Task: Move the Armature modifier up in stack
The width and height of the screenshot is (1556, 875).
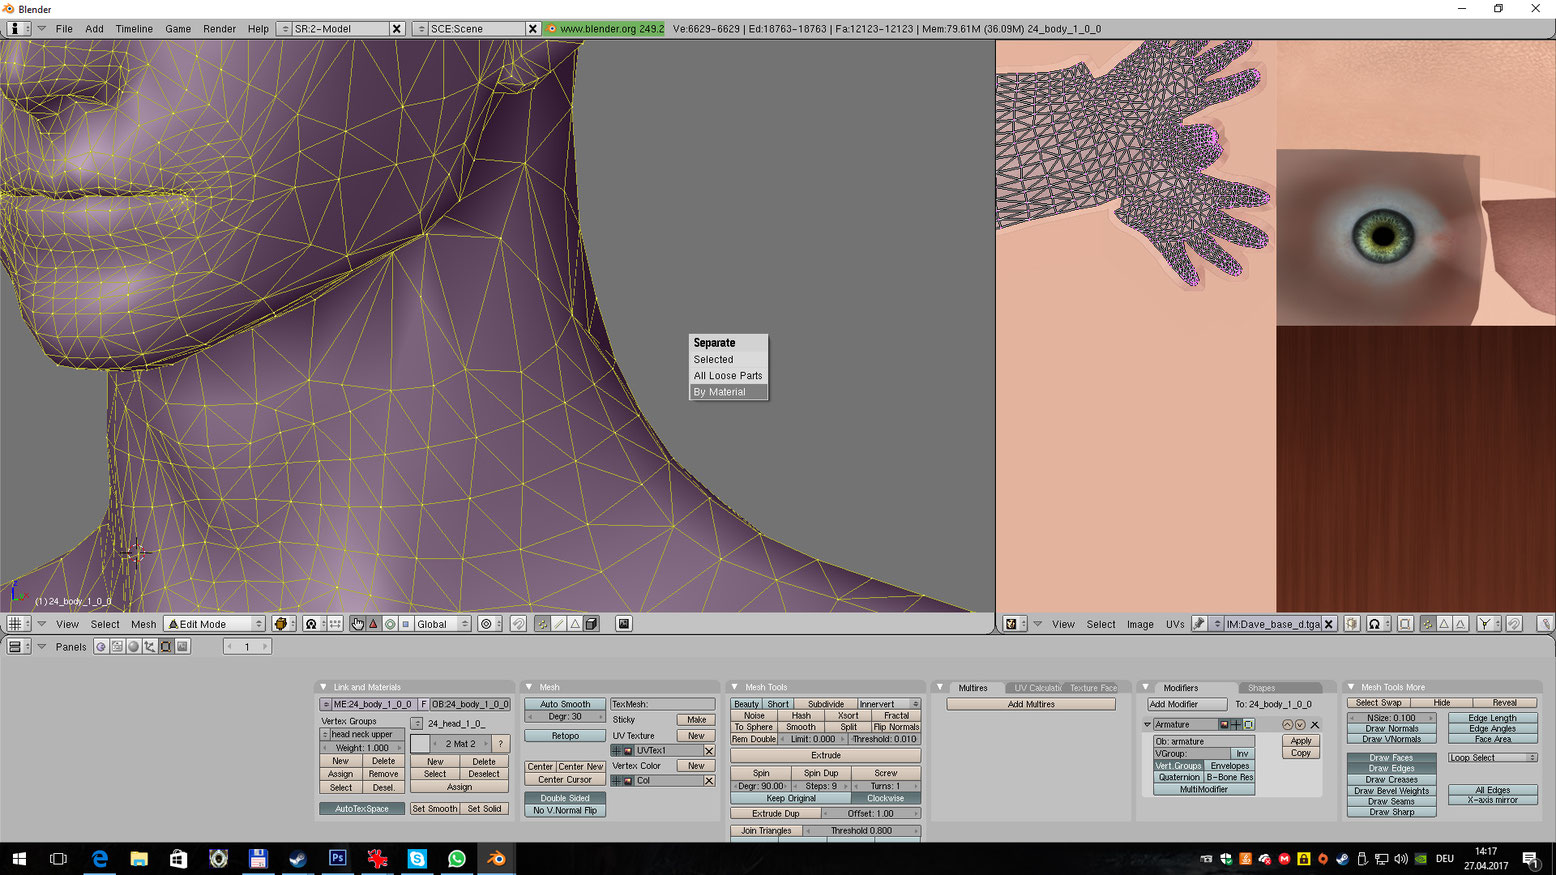Action: coord(1287,725)
